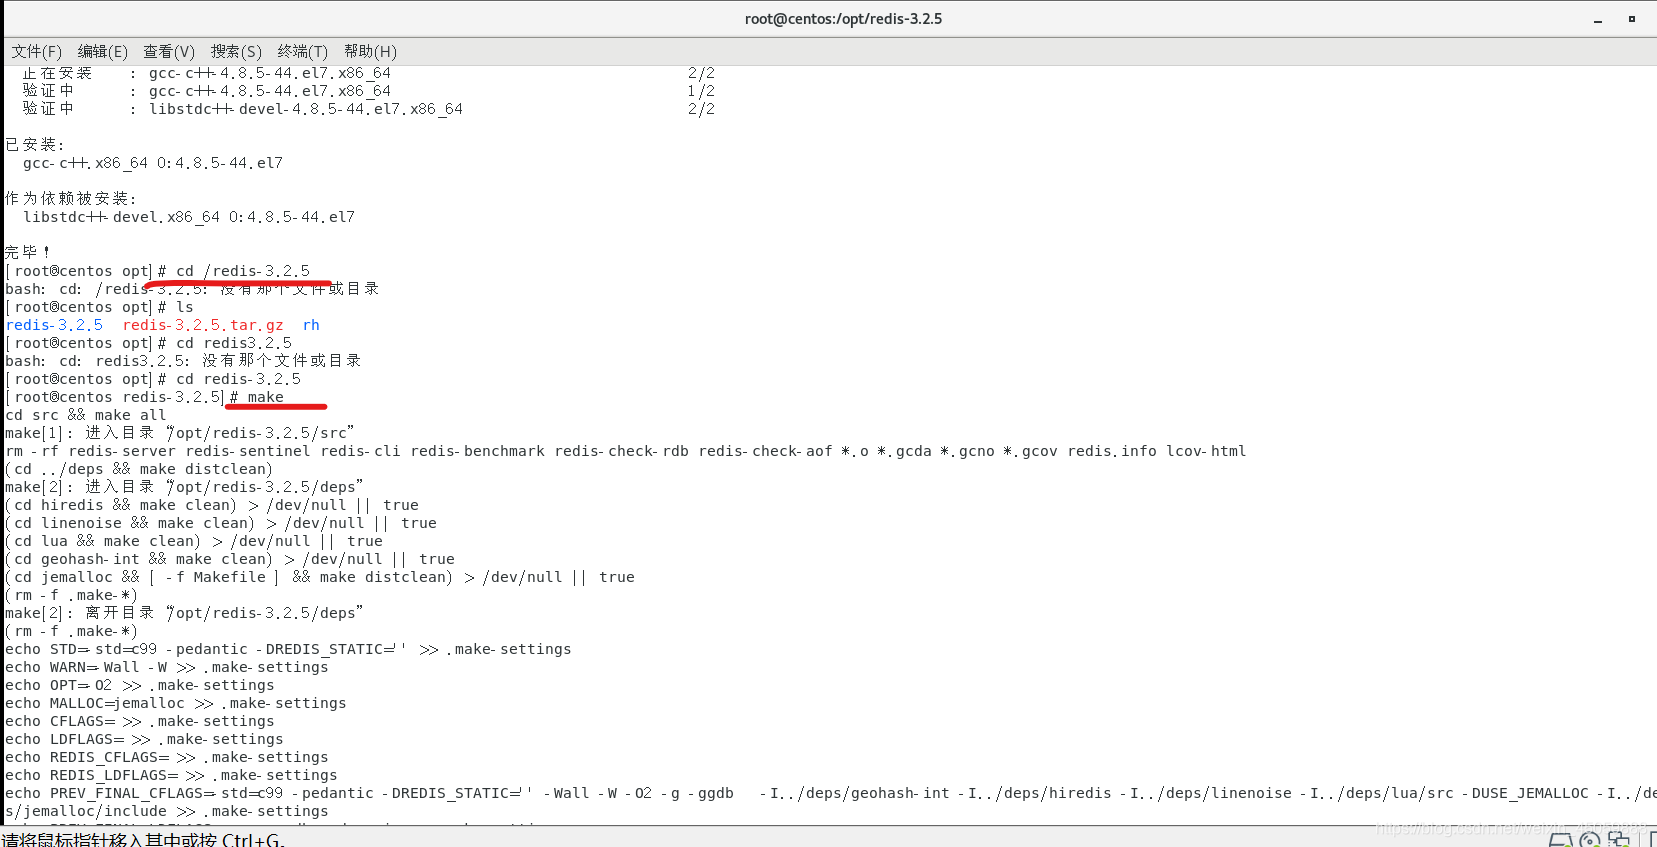Click the VMware hard disk status icon
Viewport: 1657px width, 847px height.
coord(1560,840)
